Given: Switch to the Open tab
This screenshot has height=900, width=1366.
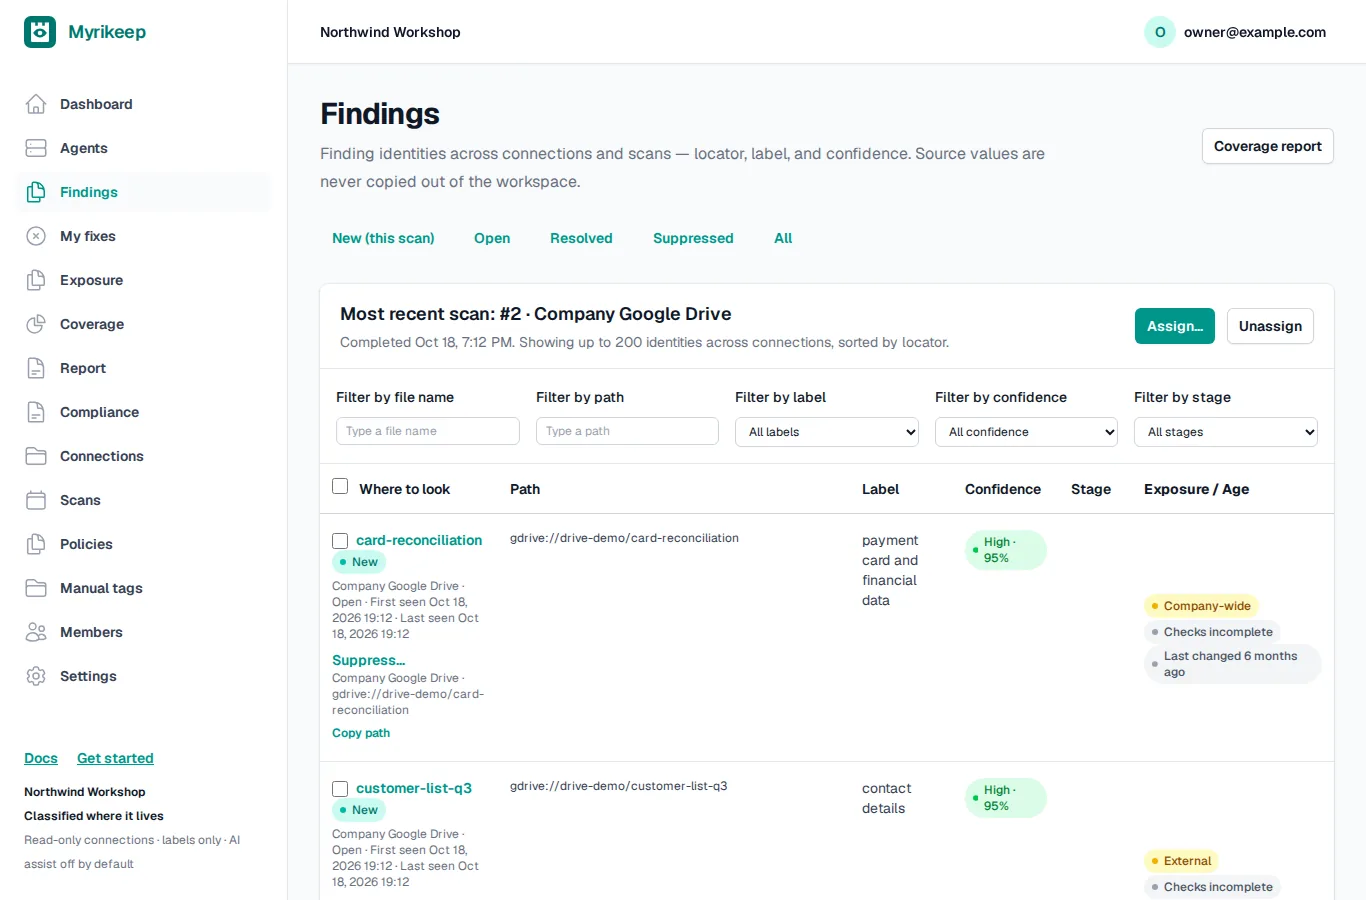Looking at the screenshot, I should click(x=492, y=238).
